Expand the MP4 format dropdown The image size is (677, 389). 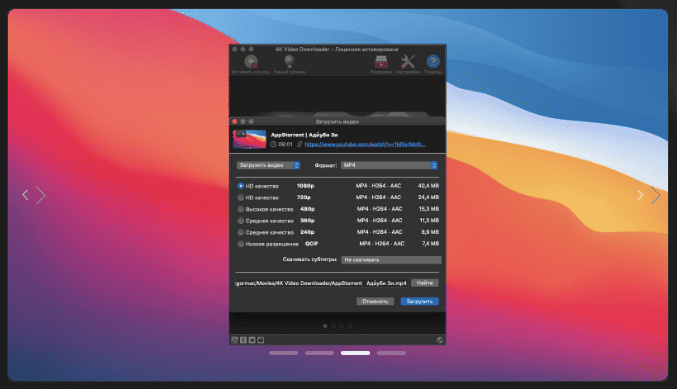(x=389, y=165)
